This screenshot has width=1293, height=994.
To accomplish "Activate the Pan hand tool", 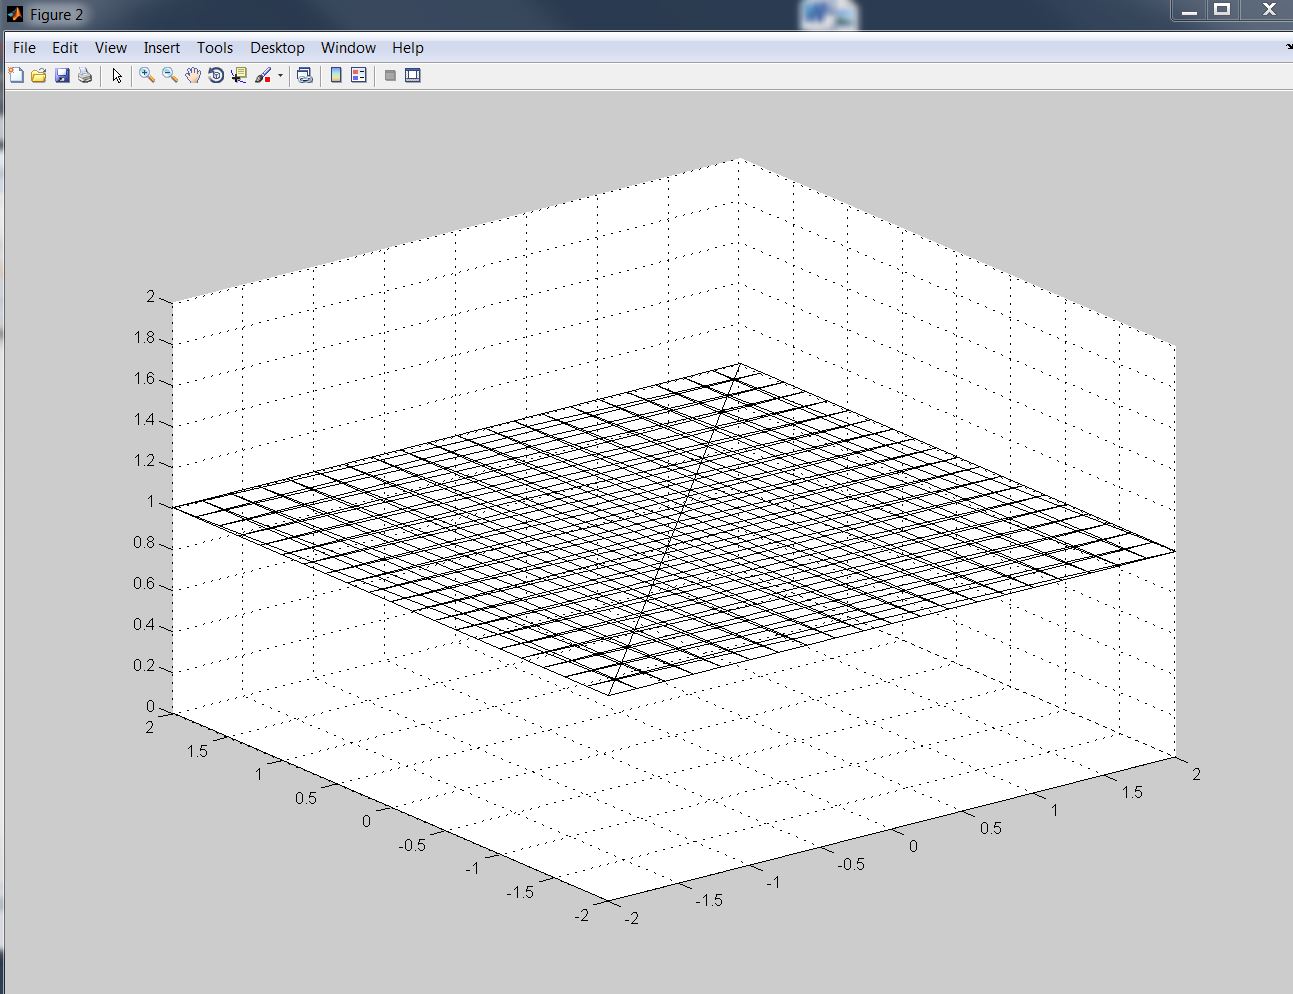I will pos(193,75).
